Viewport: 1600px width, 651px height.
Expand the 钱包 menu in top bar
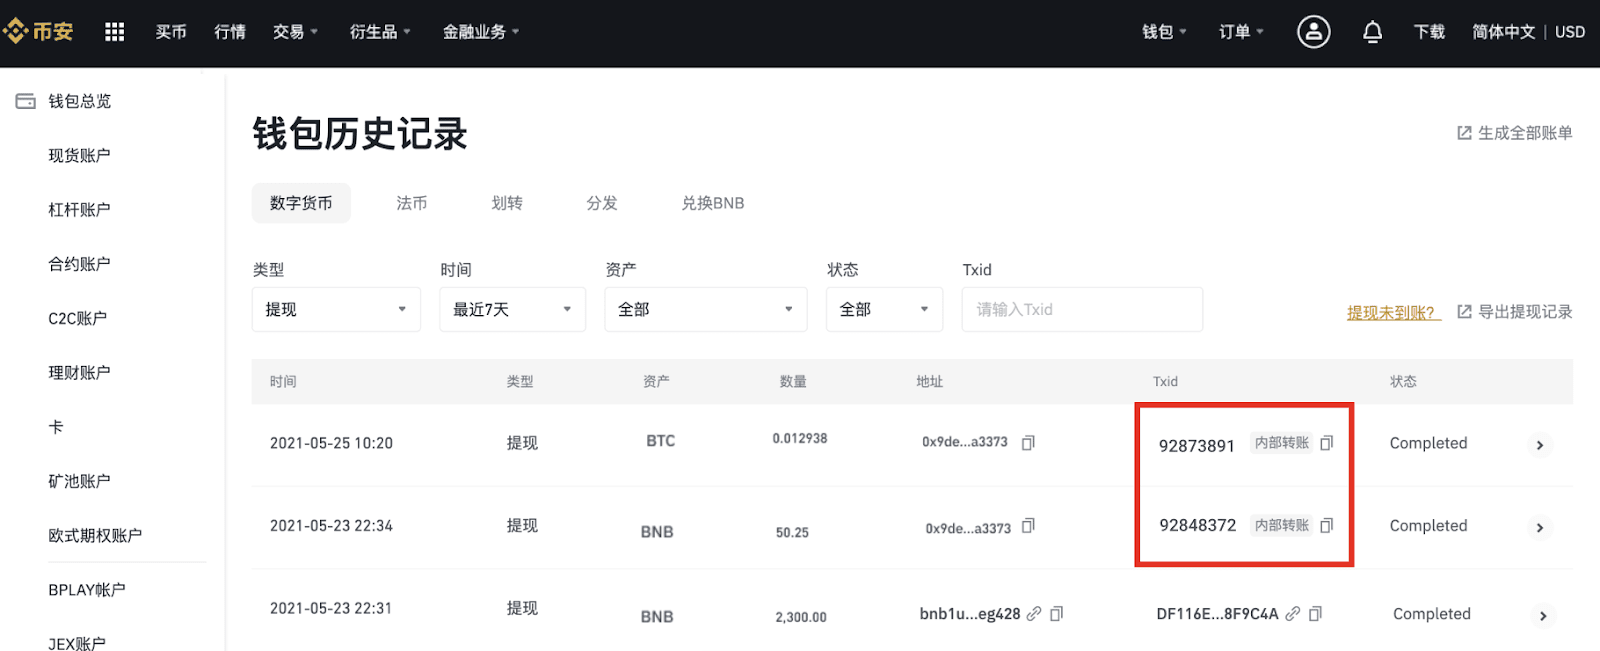(1164, 32)
